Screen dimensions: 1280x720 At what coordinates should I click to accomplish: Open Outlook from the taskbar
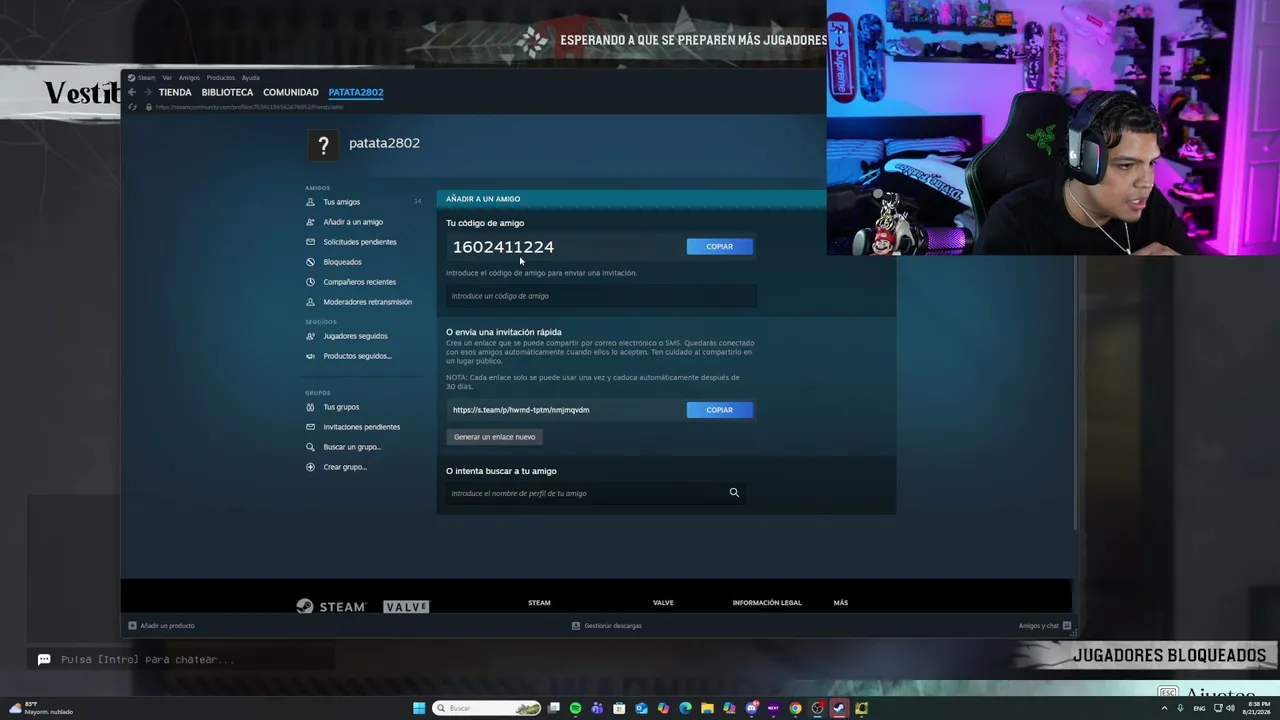pyautogui.click(x=641, y=708)
